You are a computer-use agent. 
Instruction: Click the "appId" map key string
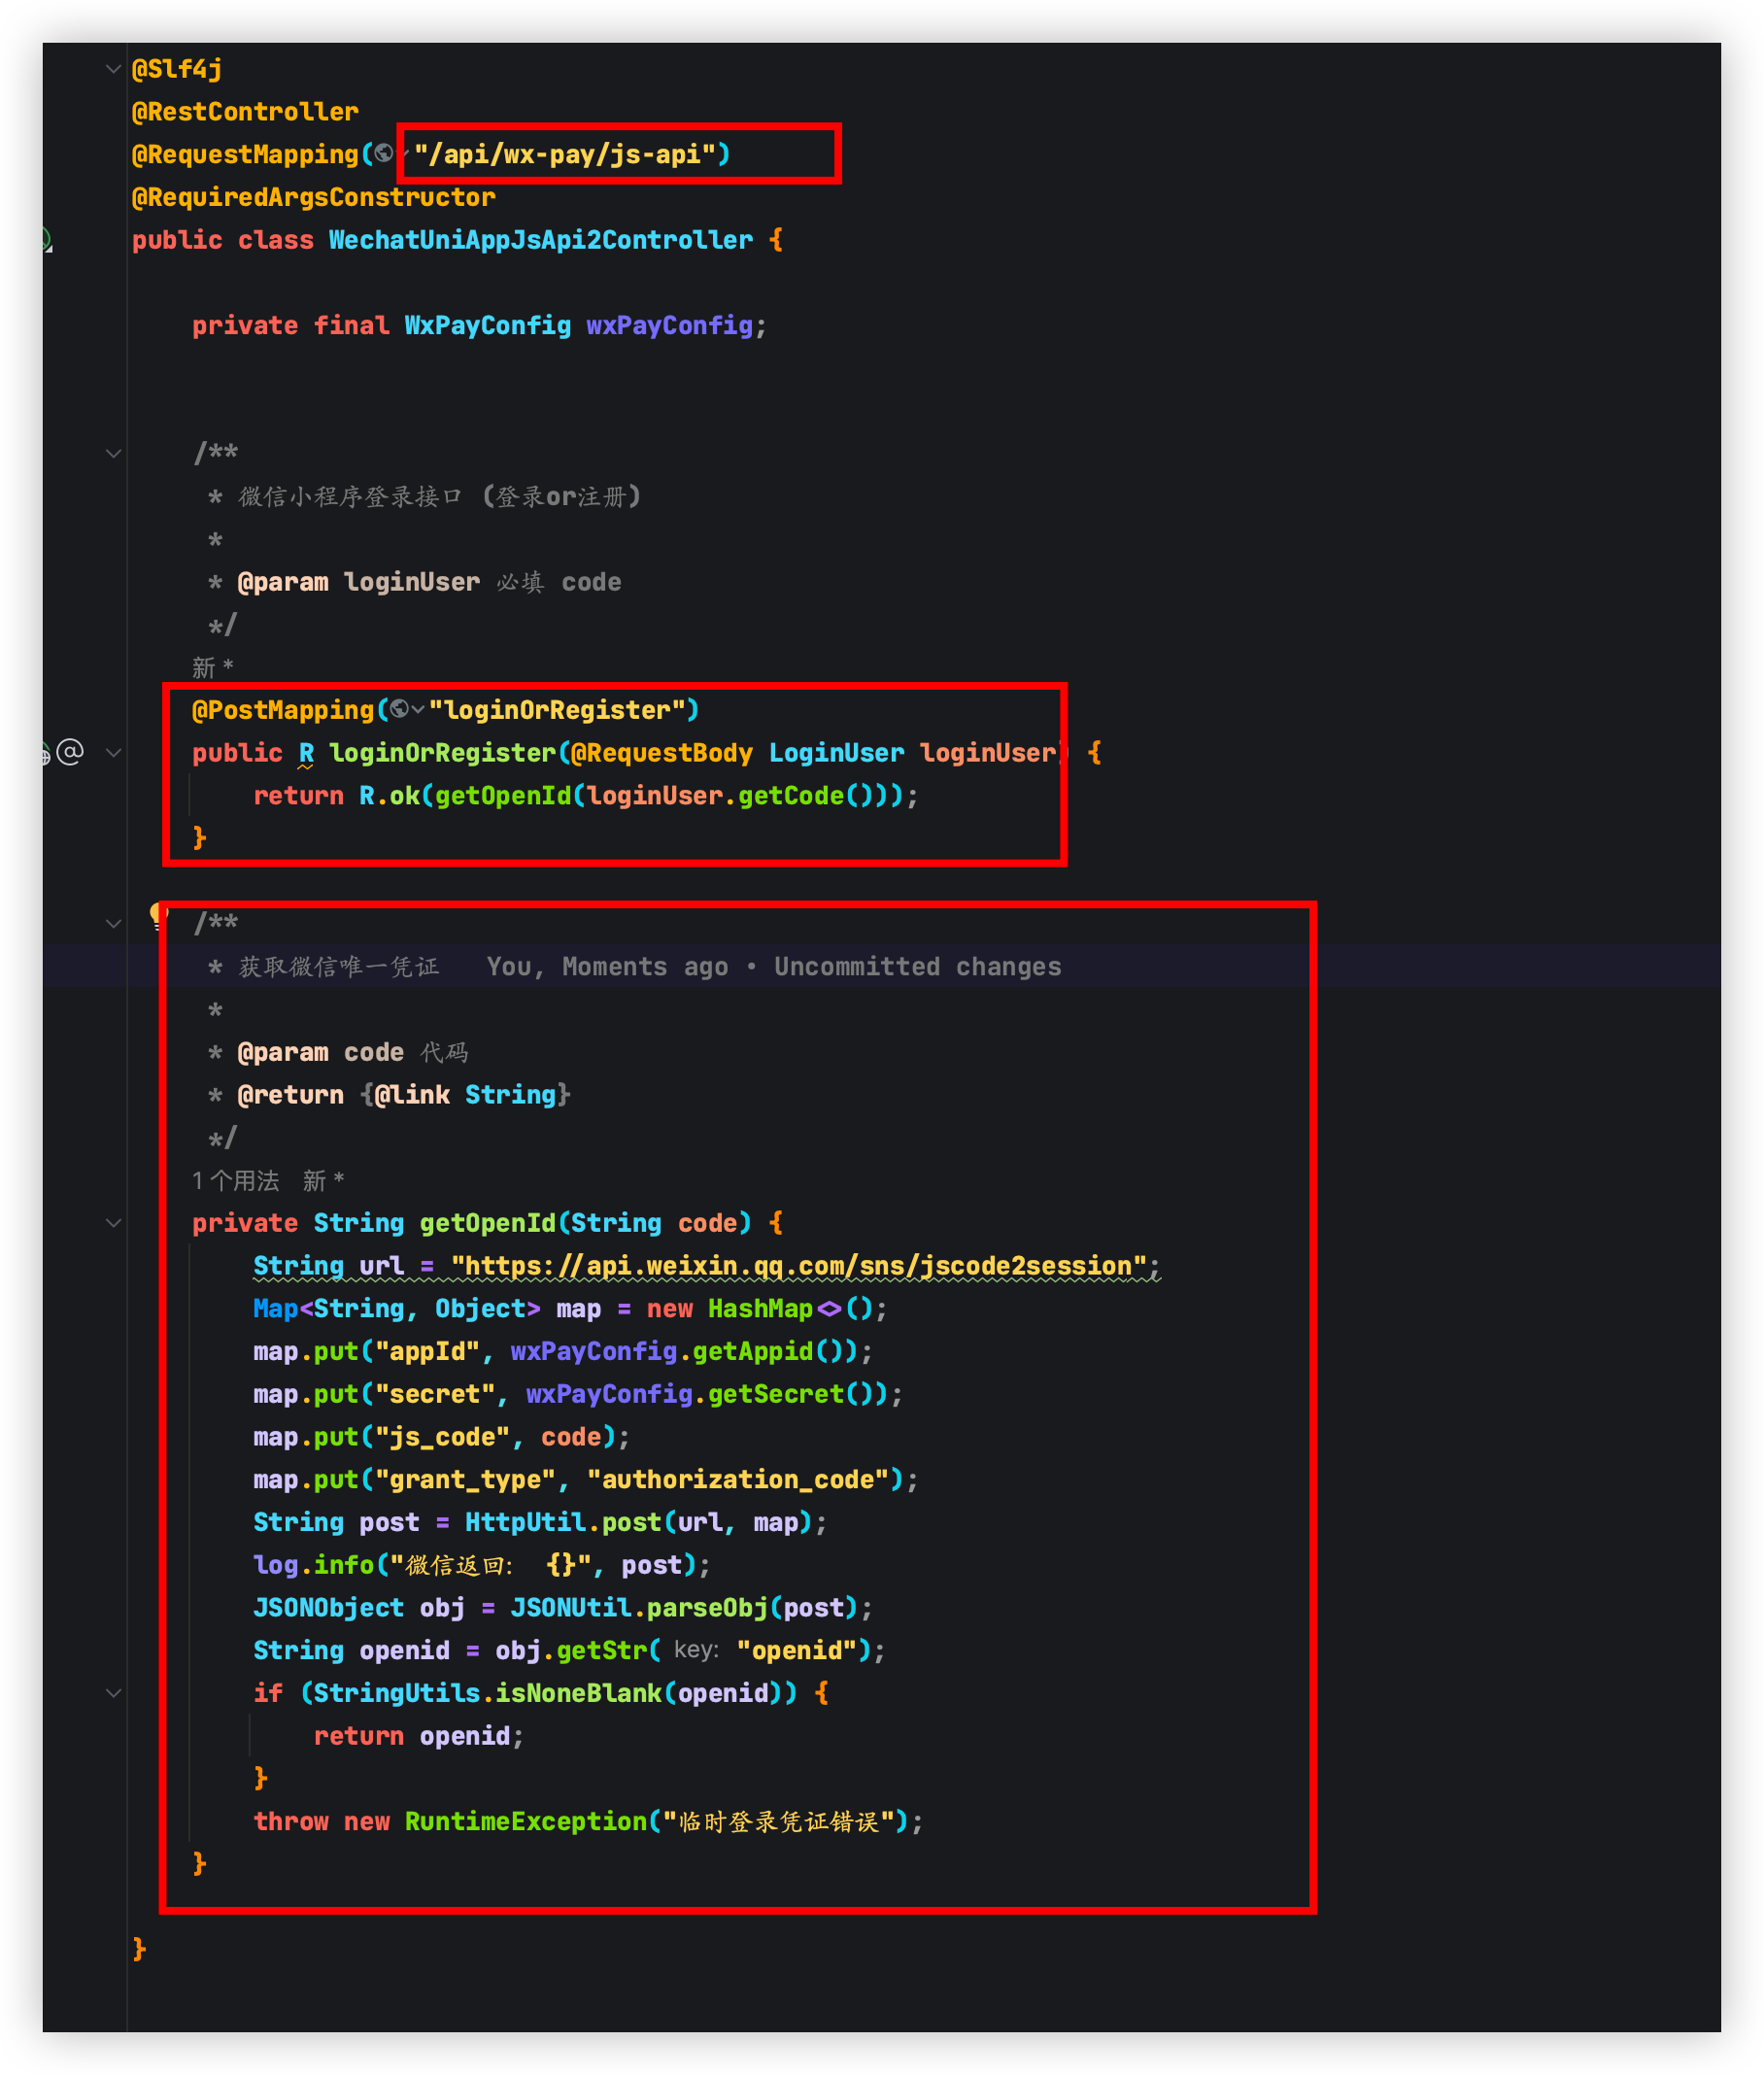[427, 1351]
